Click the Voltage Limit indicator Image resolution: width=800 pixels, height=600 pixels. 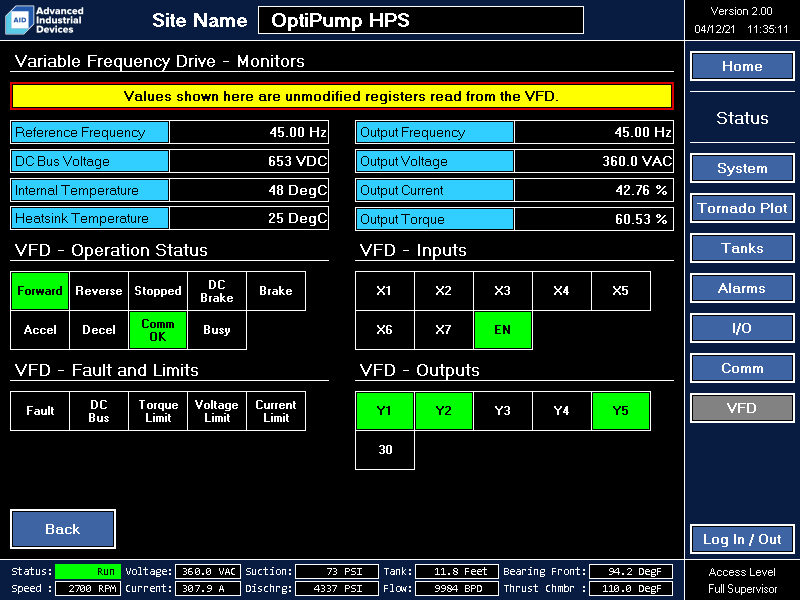217,411
